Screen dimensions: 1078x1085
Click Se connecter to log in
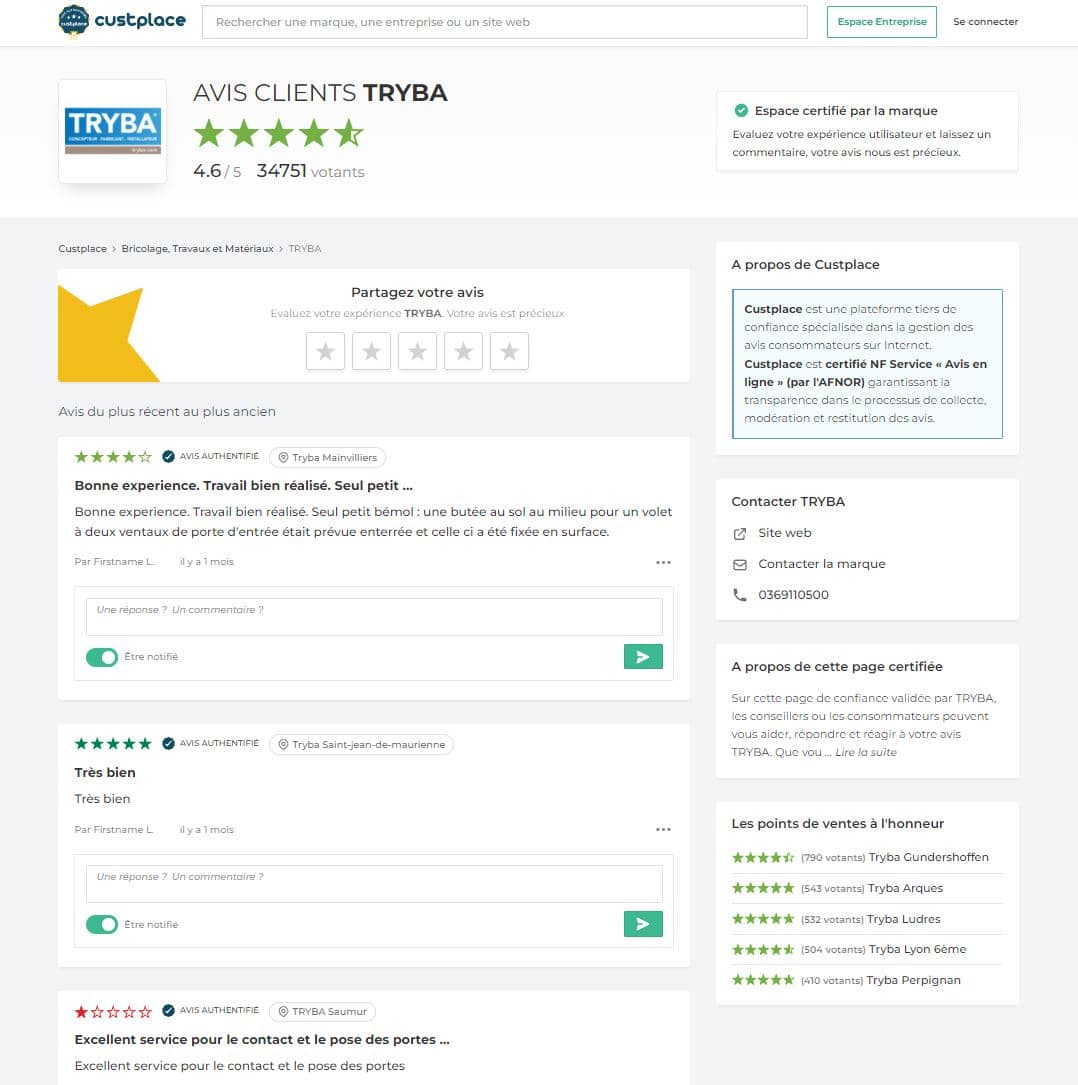pyautogui.click(x=985, y=22)
